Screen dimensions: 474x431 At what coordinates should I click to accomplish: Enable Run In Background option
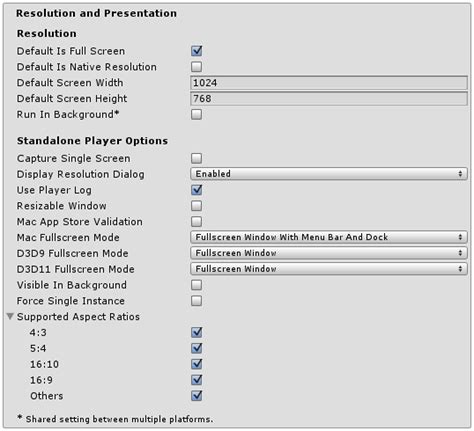pos(196,114)
